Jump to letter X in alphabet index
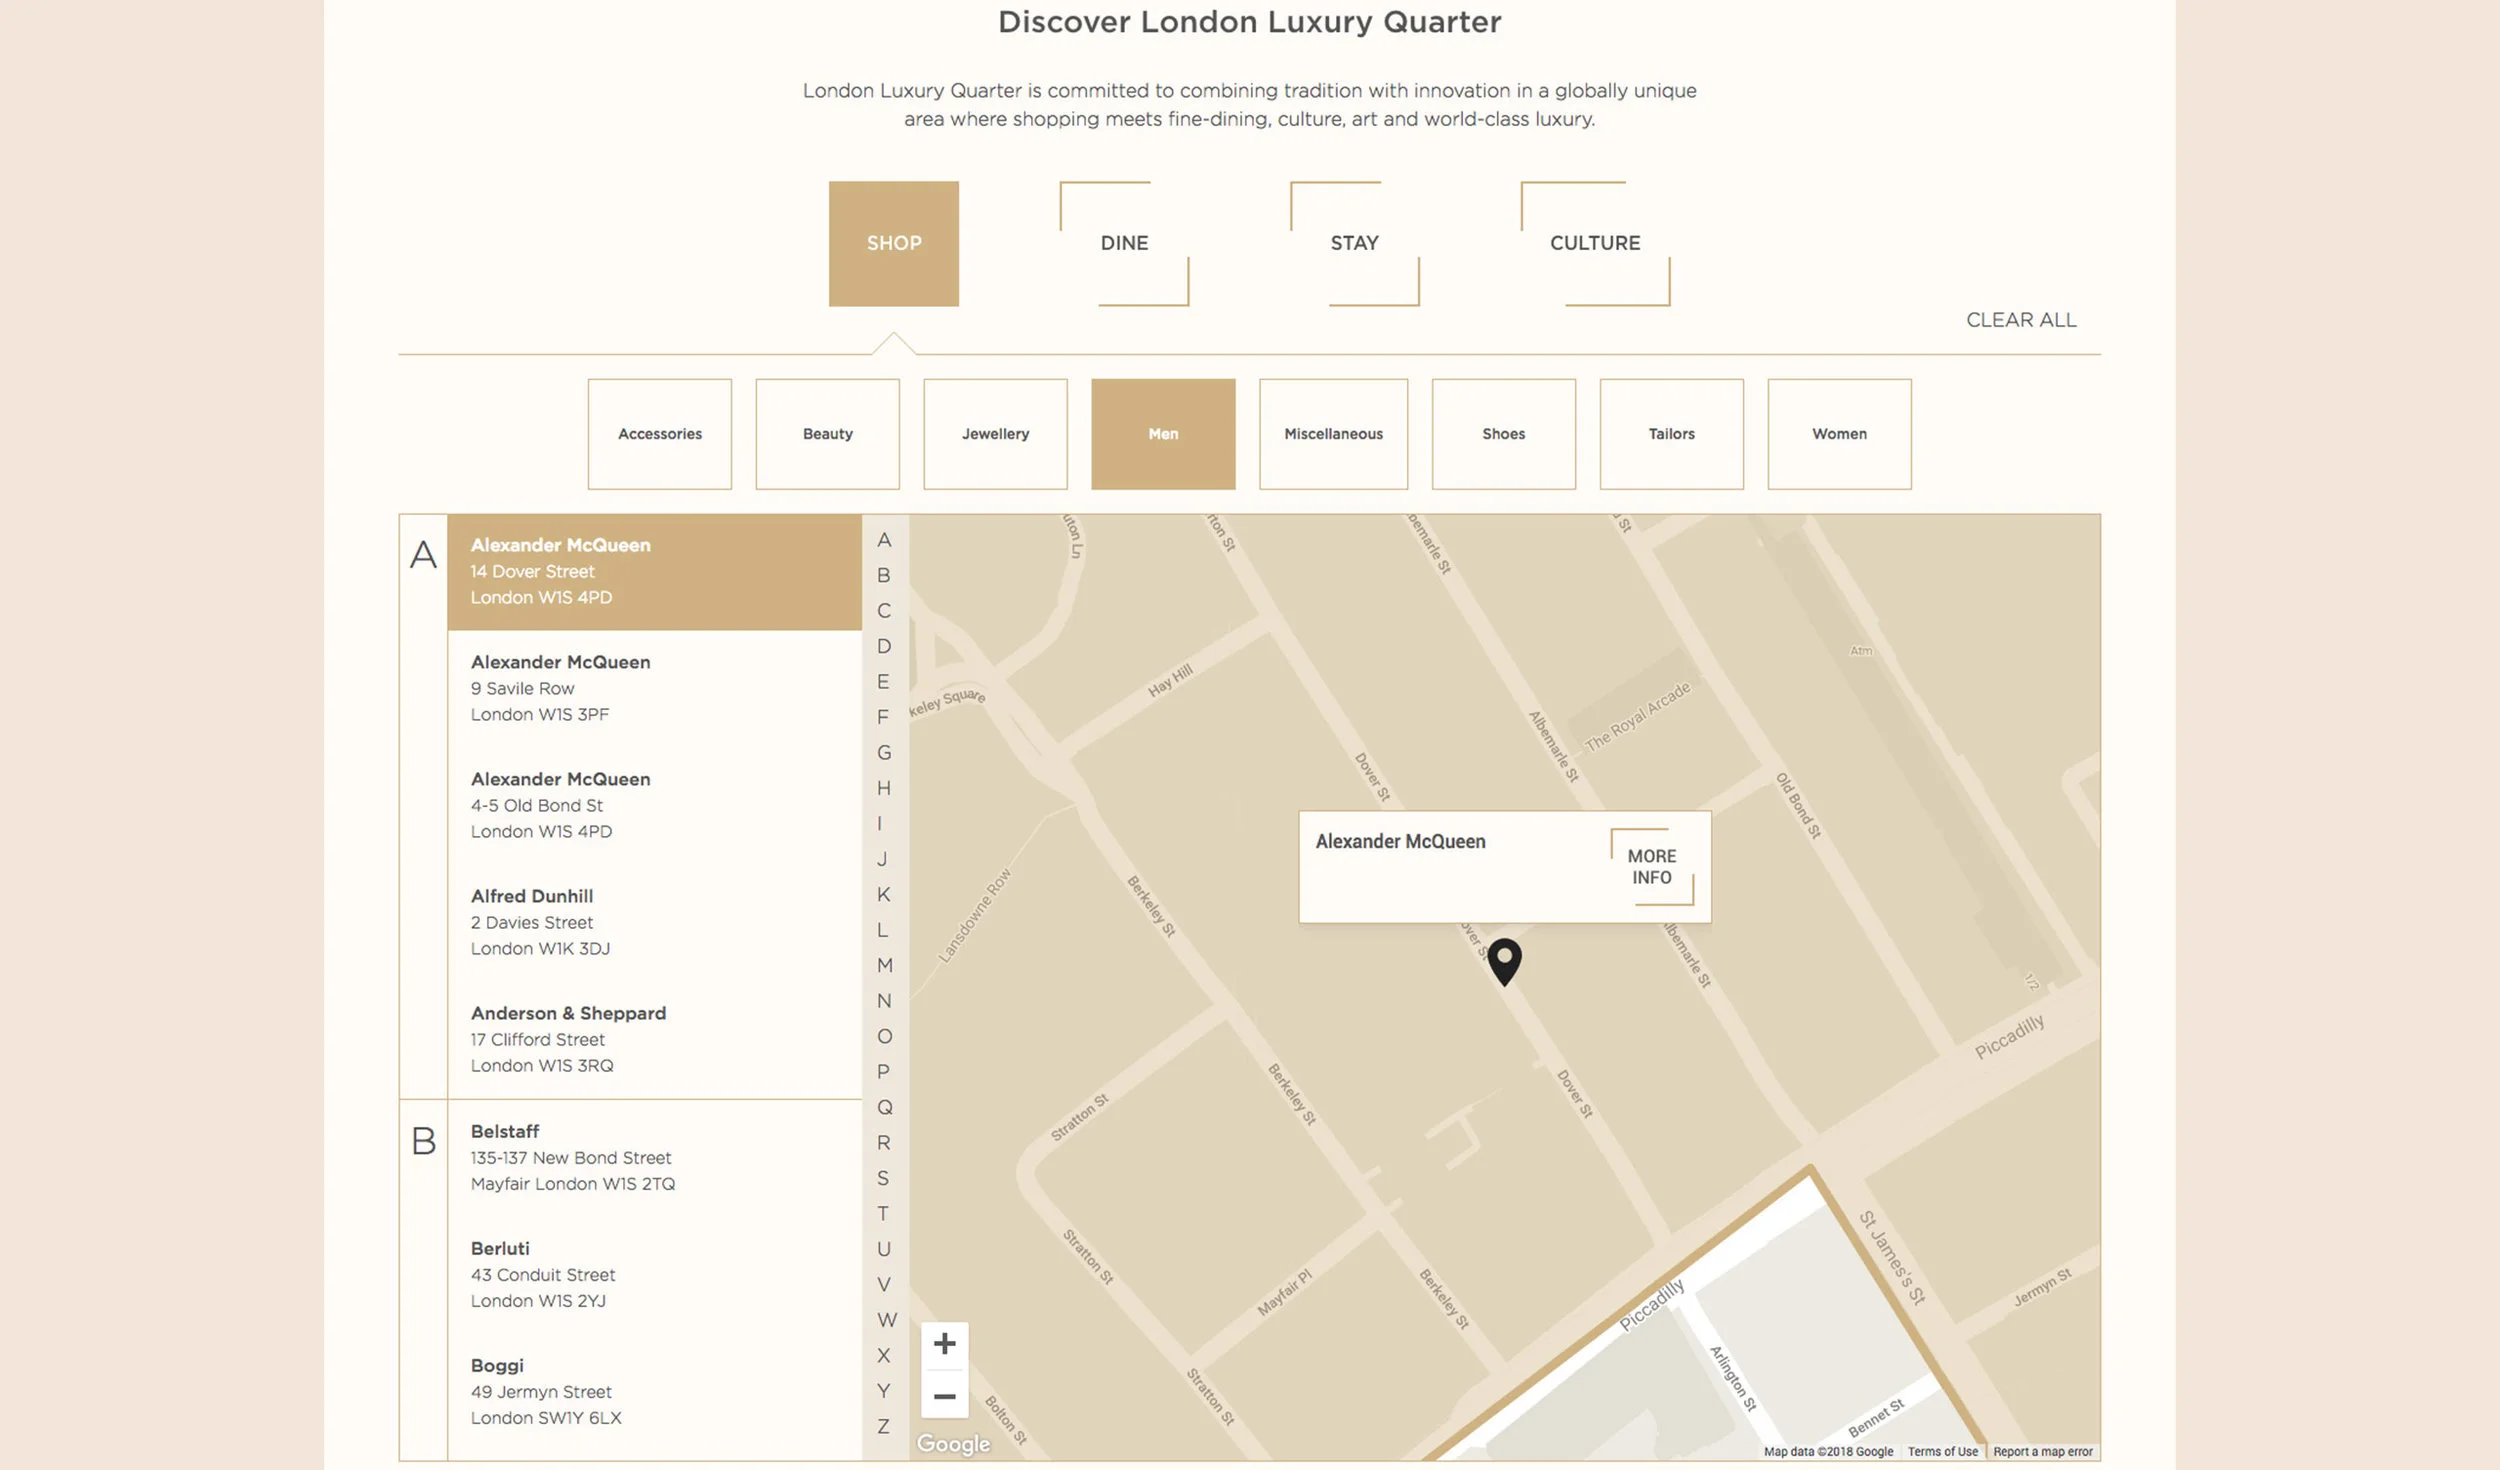This screenshot has width=2500, height=1470. click(x=884, y=1356)
